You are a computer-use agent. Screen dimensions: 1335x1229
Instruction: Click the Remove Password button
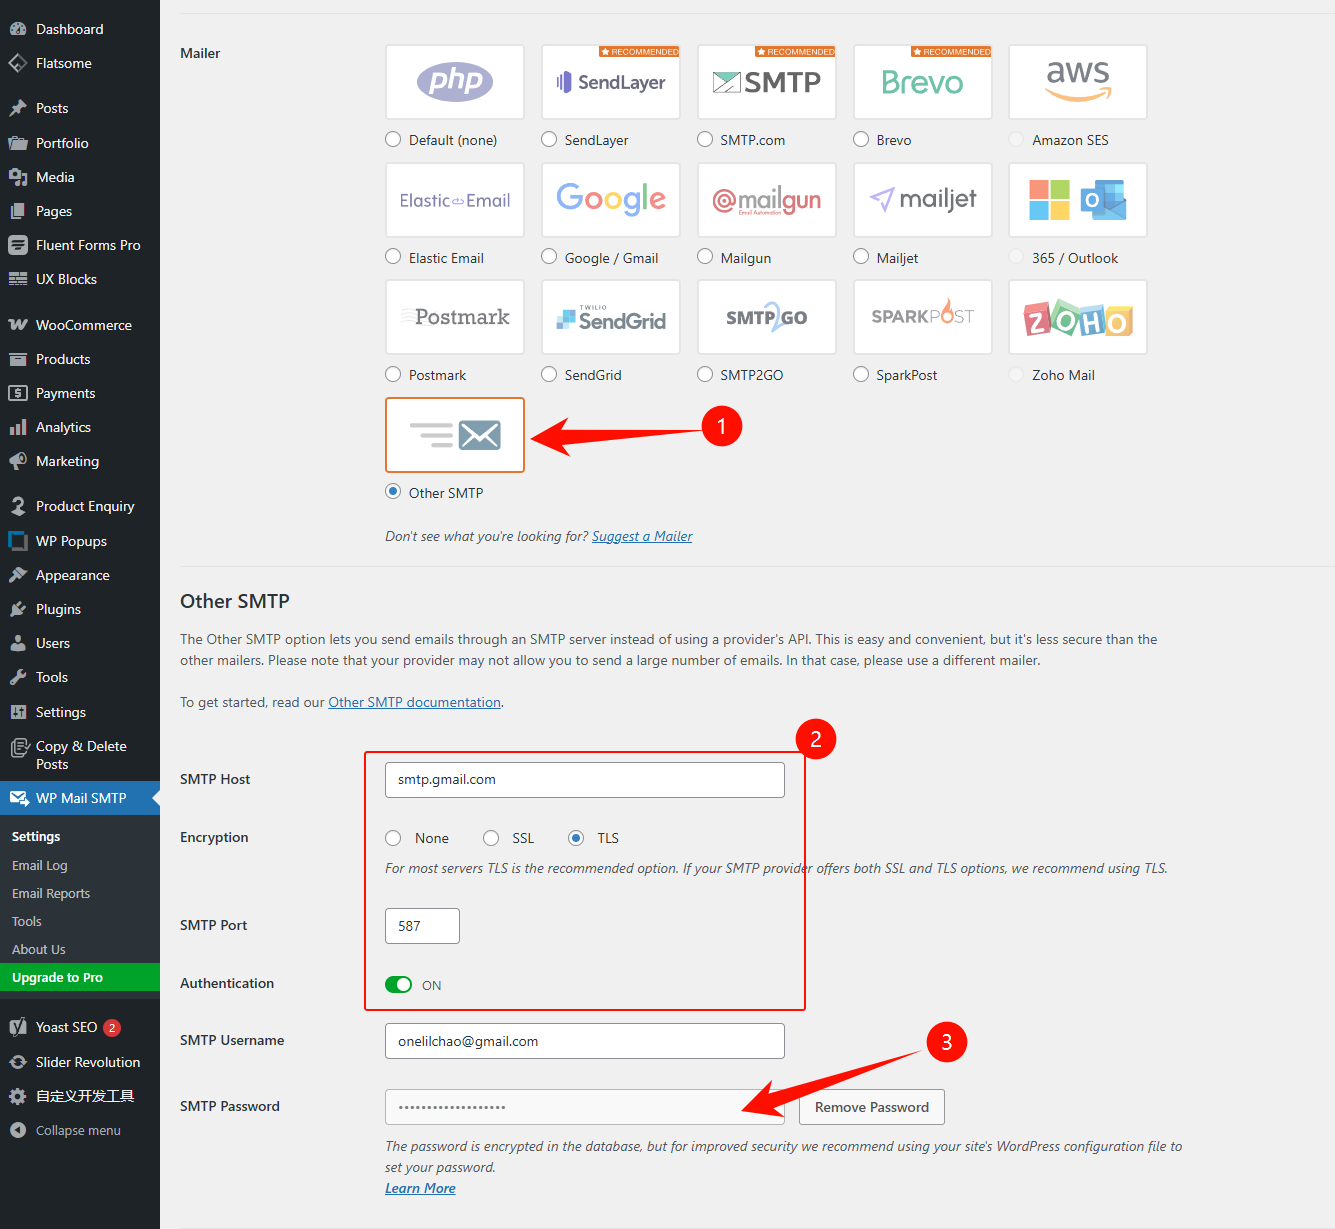[x=871, y=1107]
